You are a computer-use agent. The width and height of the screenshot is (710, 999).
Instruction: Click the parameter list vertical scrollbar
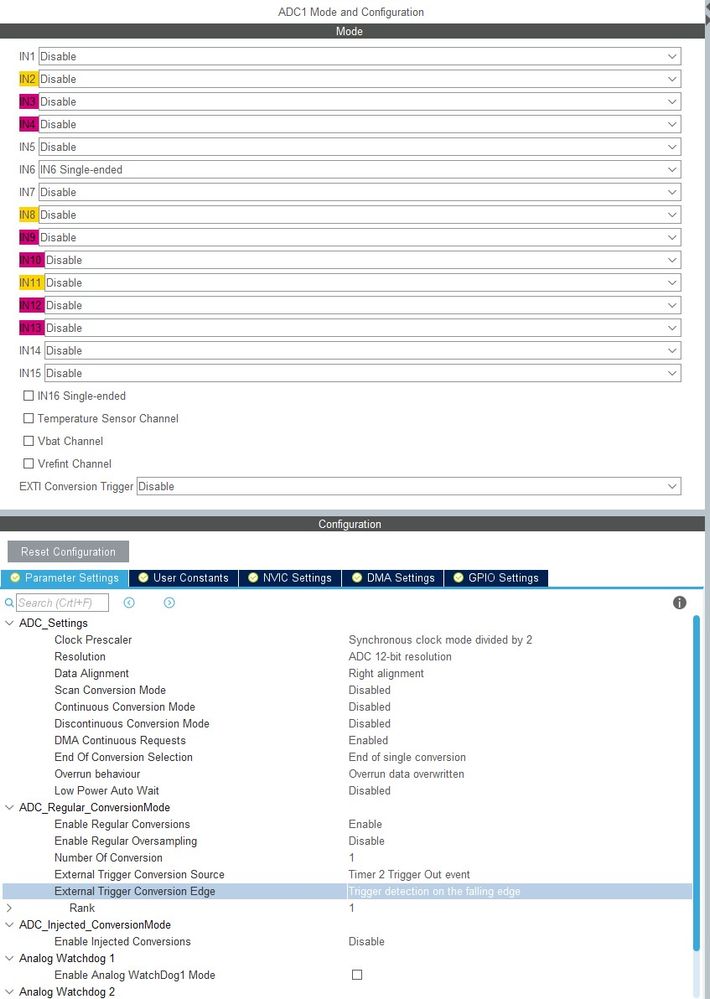[696, 784]
